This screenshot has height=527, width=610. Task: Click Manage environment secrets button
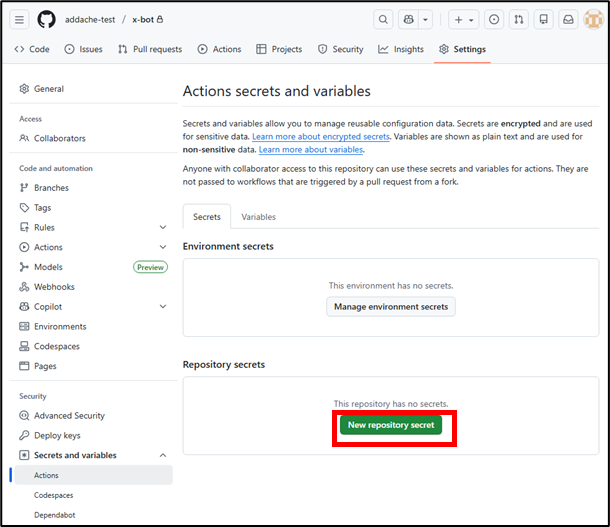tap(391, 306)
